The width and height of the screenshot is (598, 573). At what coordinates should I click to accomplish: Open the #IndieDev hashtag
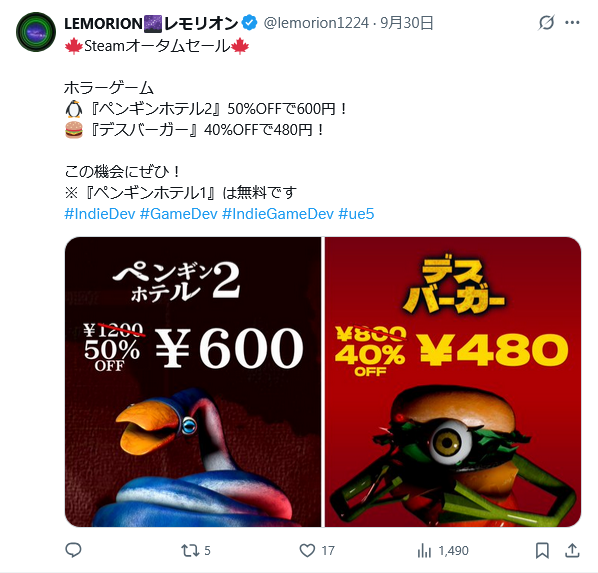click(100, 214)
